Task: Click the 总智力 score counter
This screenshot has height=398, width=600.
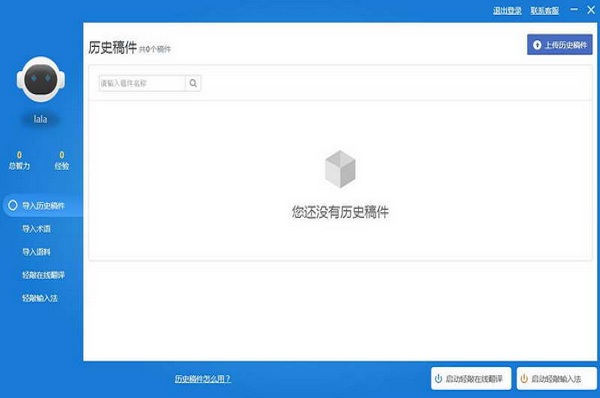Action: [19, 160]
